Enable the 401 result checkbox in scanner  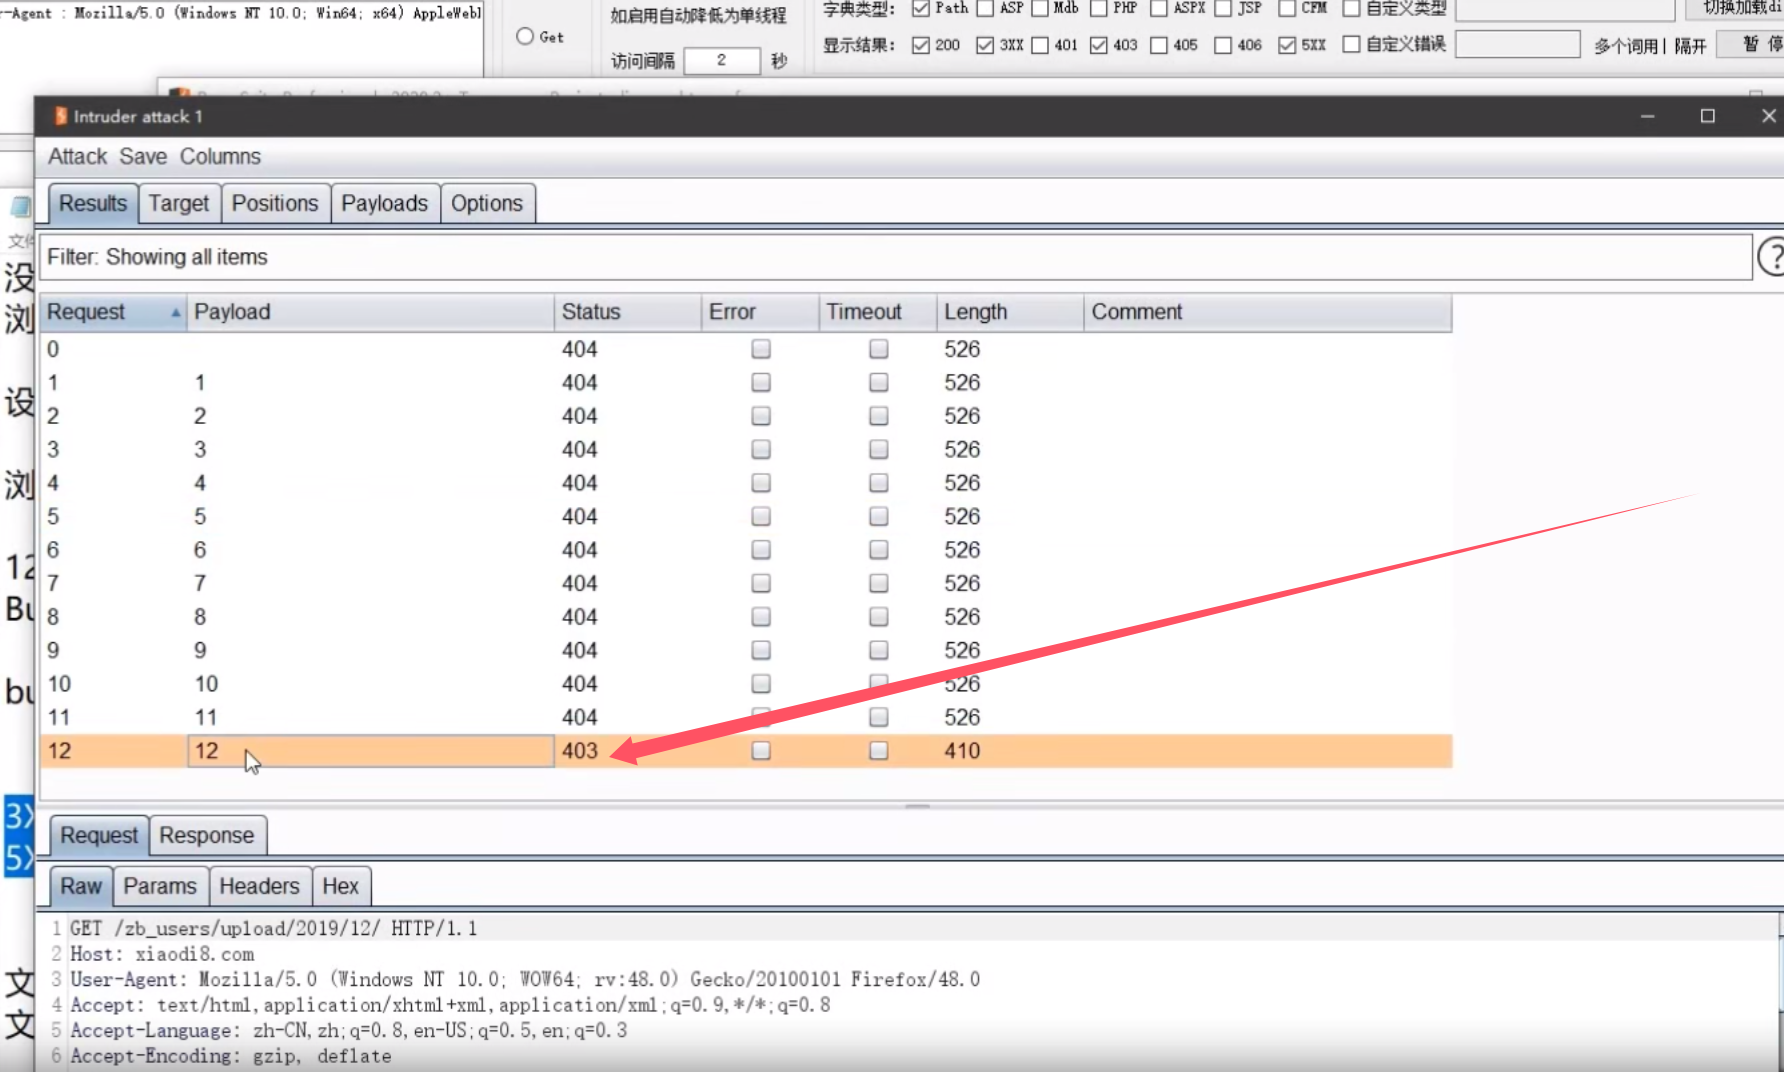[1040, 45]
